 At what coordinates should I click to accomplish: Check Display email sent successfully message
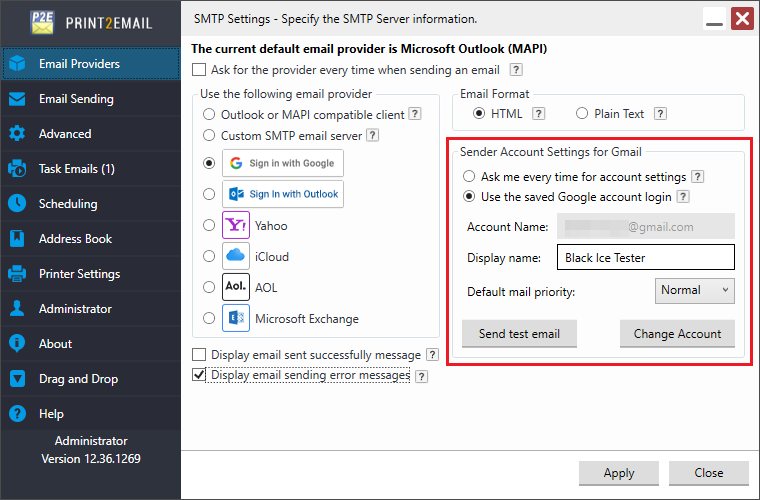coord(198,355)
